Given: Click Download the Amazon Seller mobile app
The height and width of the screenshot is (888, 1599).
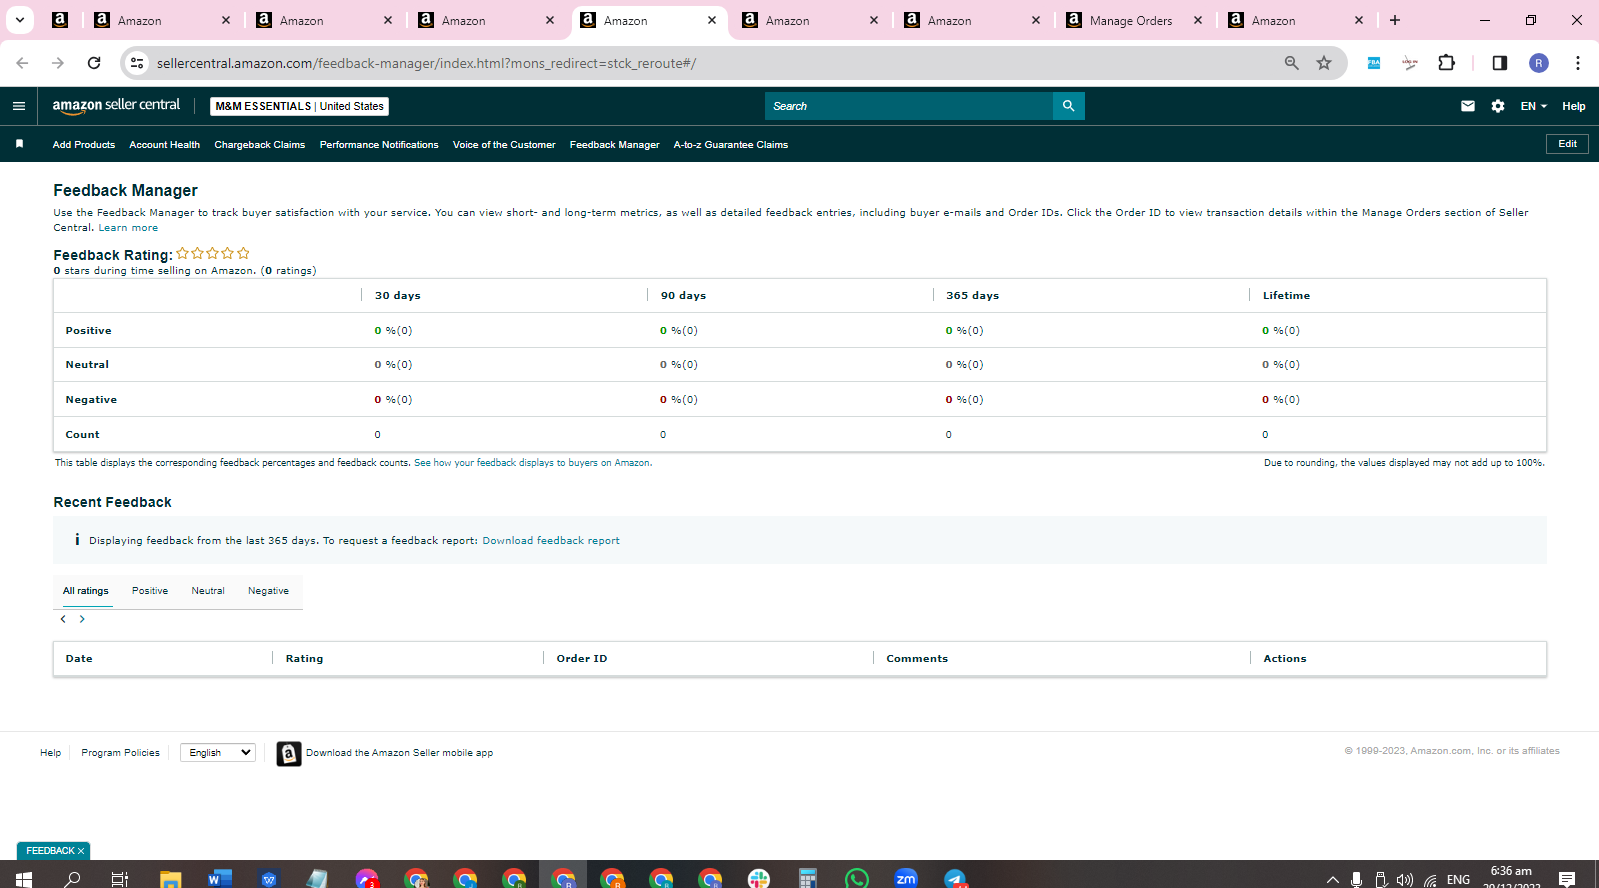Looking at the screenshot, I should pyautogui.click(x=399, y=753).
